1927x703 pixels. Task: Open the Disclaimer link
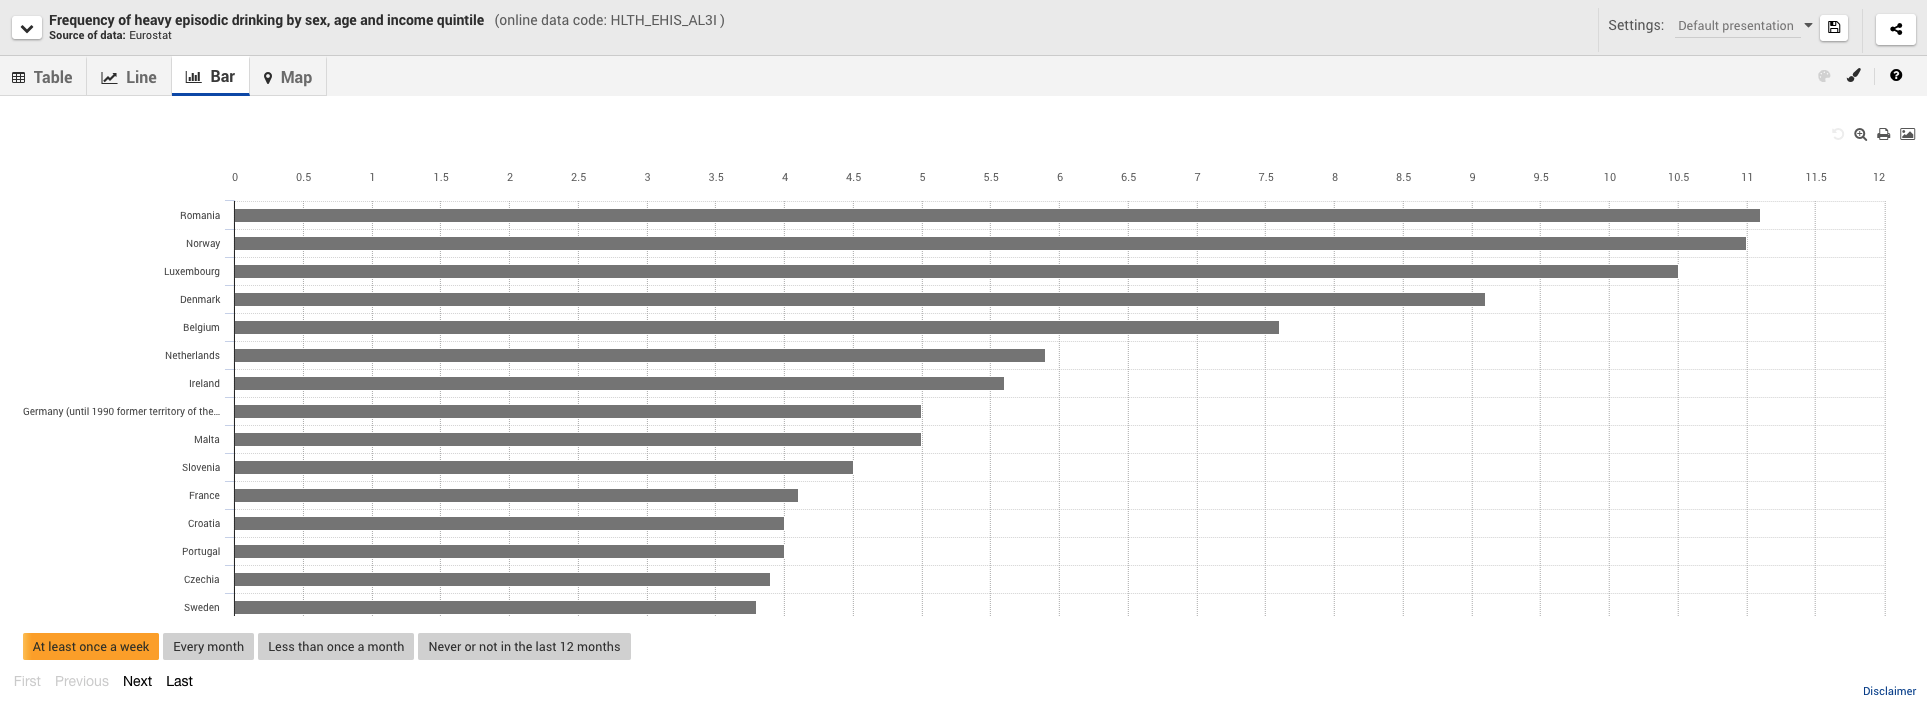1889,691
